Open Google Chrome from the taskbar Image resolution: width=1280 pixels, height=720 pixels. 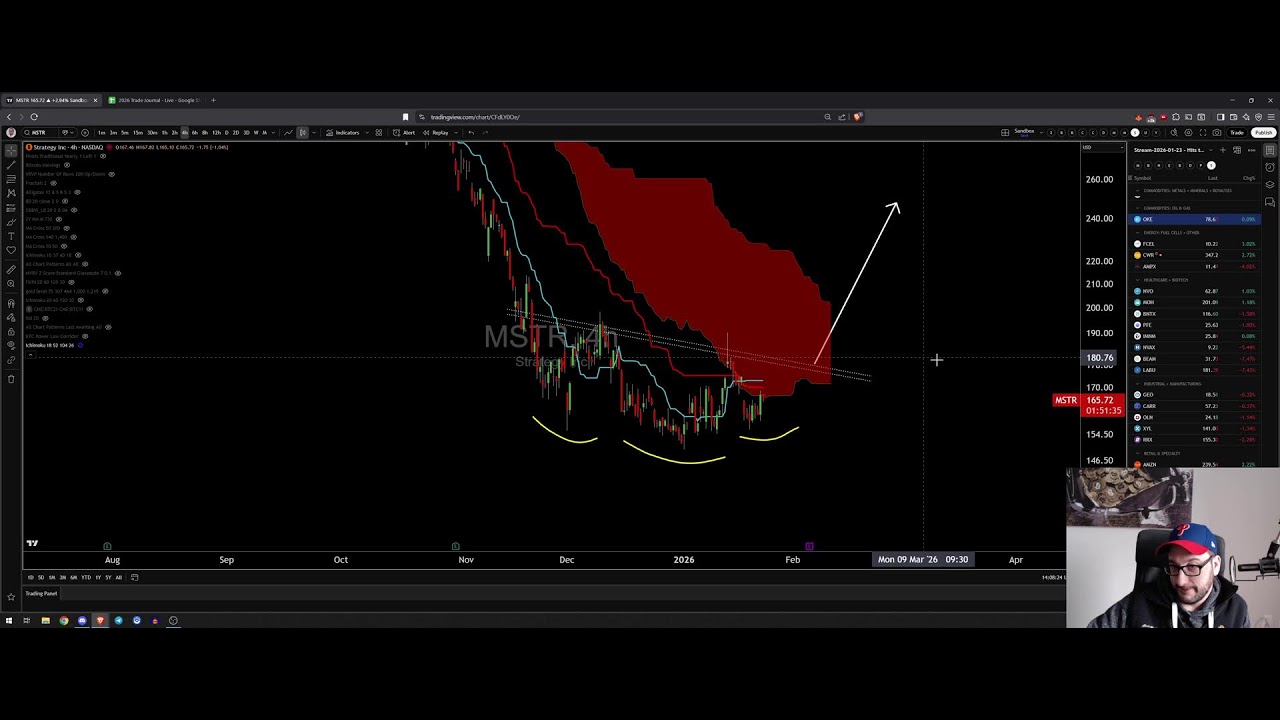64,620
